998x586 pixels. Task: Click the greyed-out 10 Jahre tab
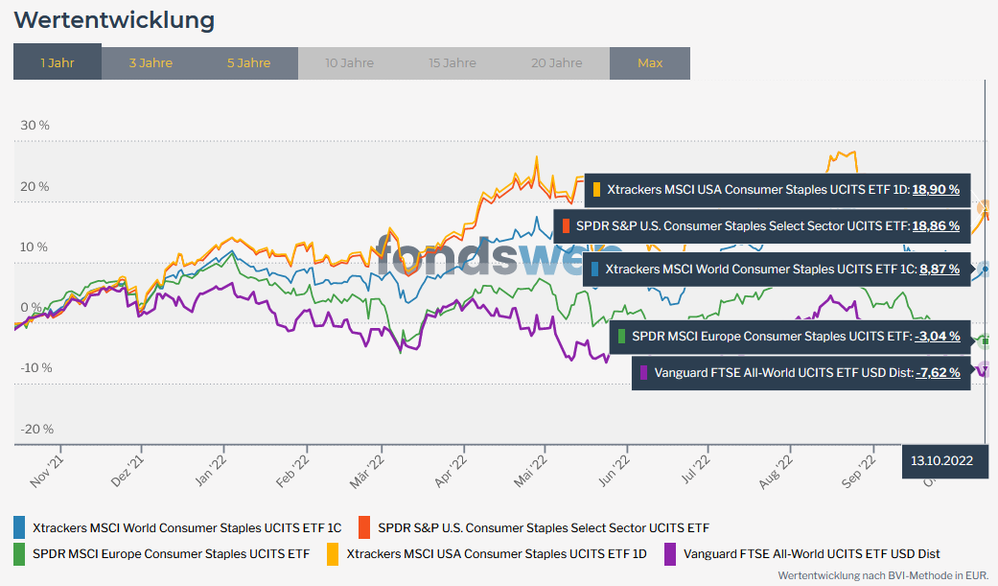coord(349,63)
